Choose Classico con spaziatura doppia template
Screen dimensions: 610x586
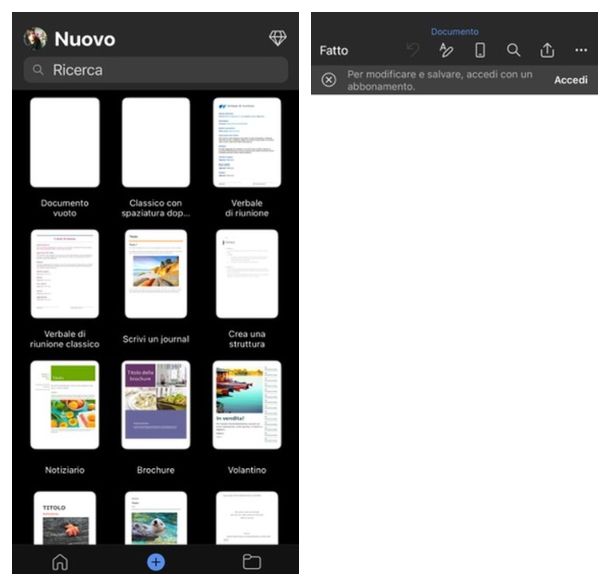click(x=156, y=142)
